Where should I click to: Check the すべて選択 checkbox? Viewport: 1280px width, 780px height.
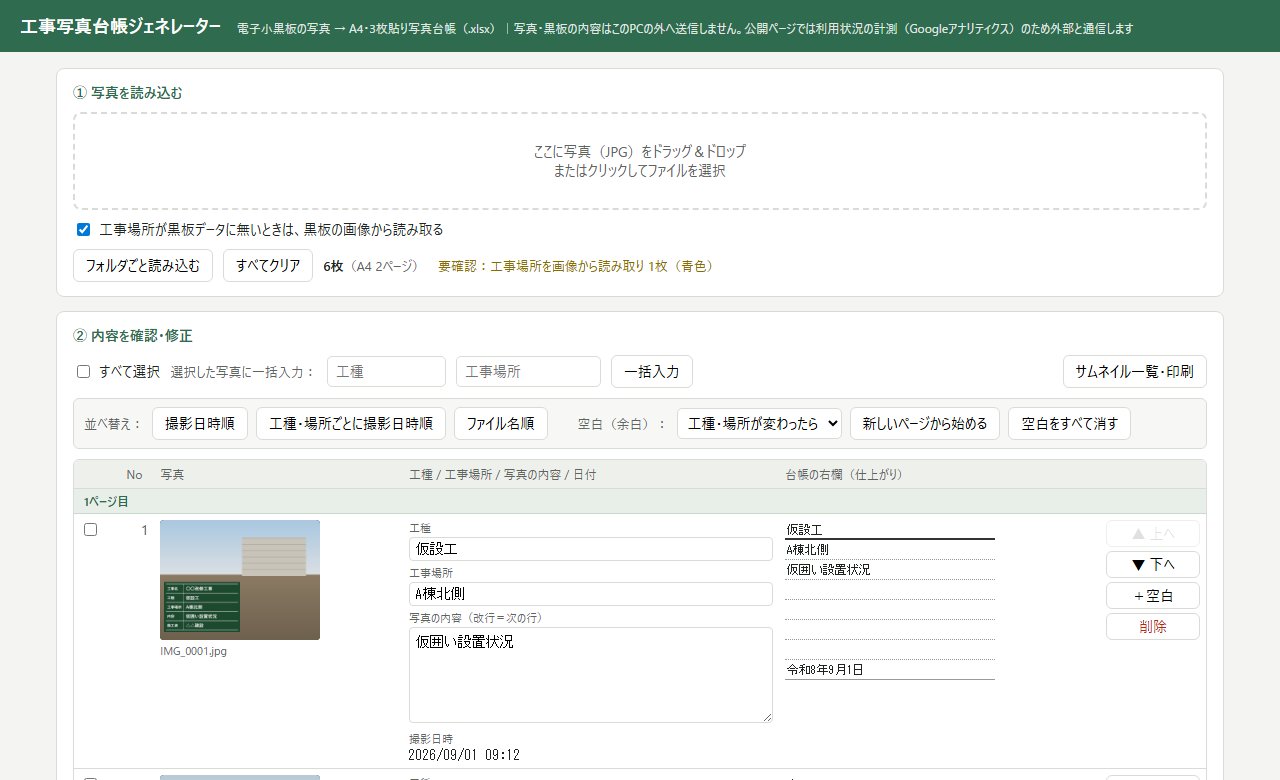click(83, 372)
